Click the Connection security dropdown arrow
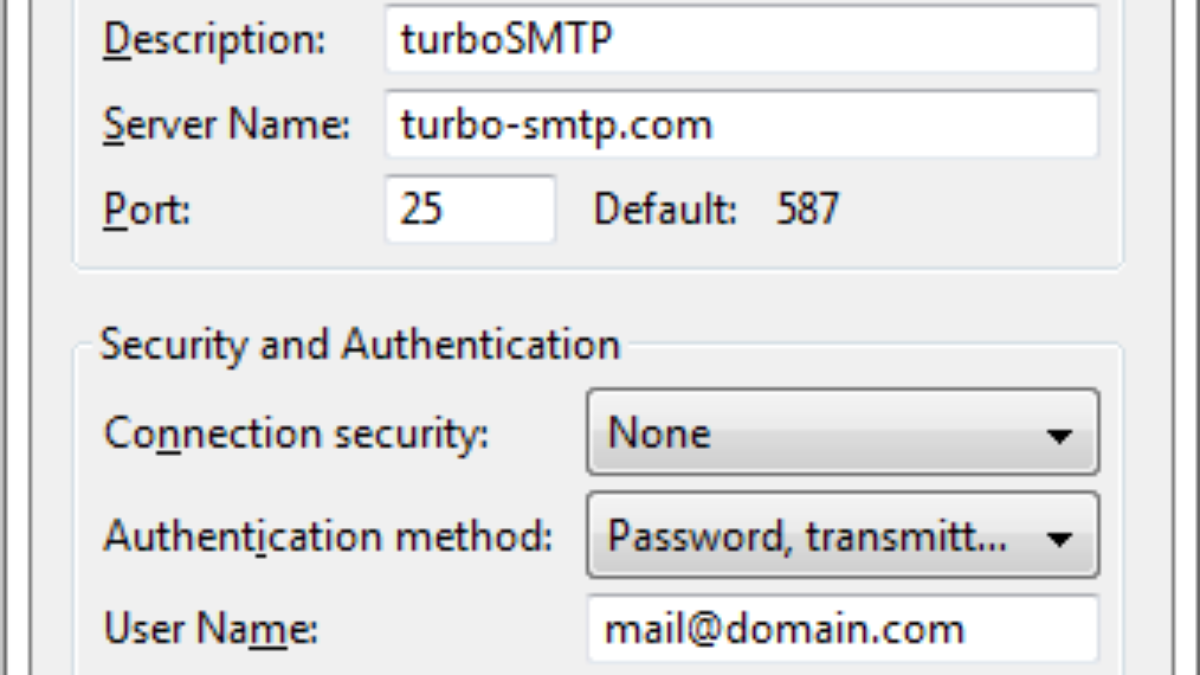Viewport: 1200px width, 675px height. point(1058,435)
